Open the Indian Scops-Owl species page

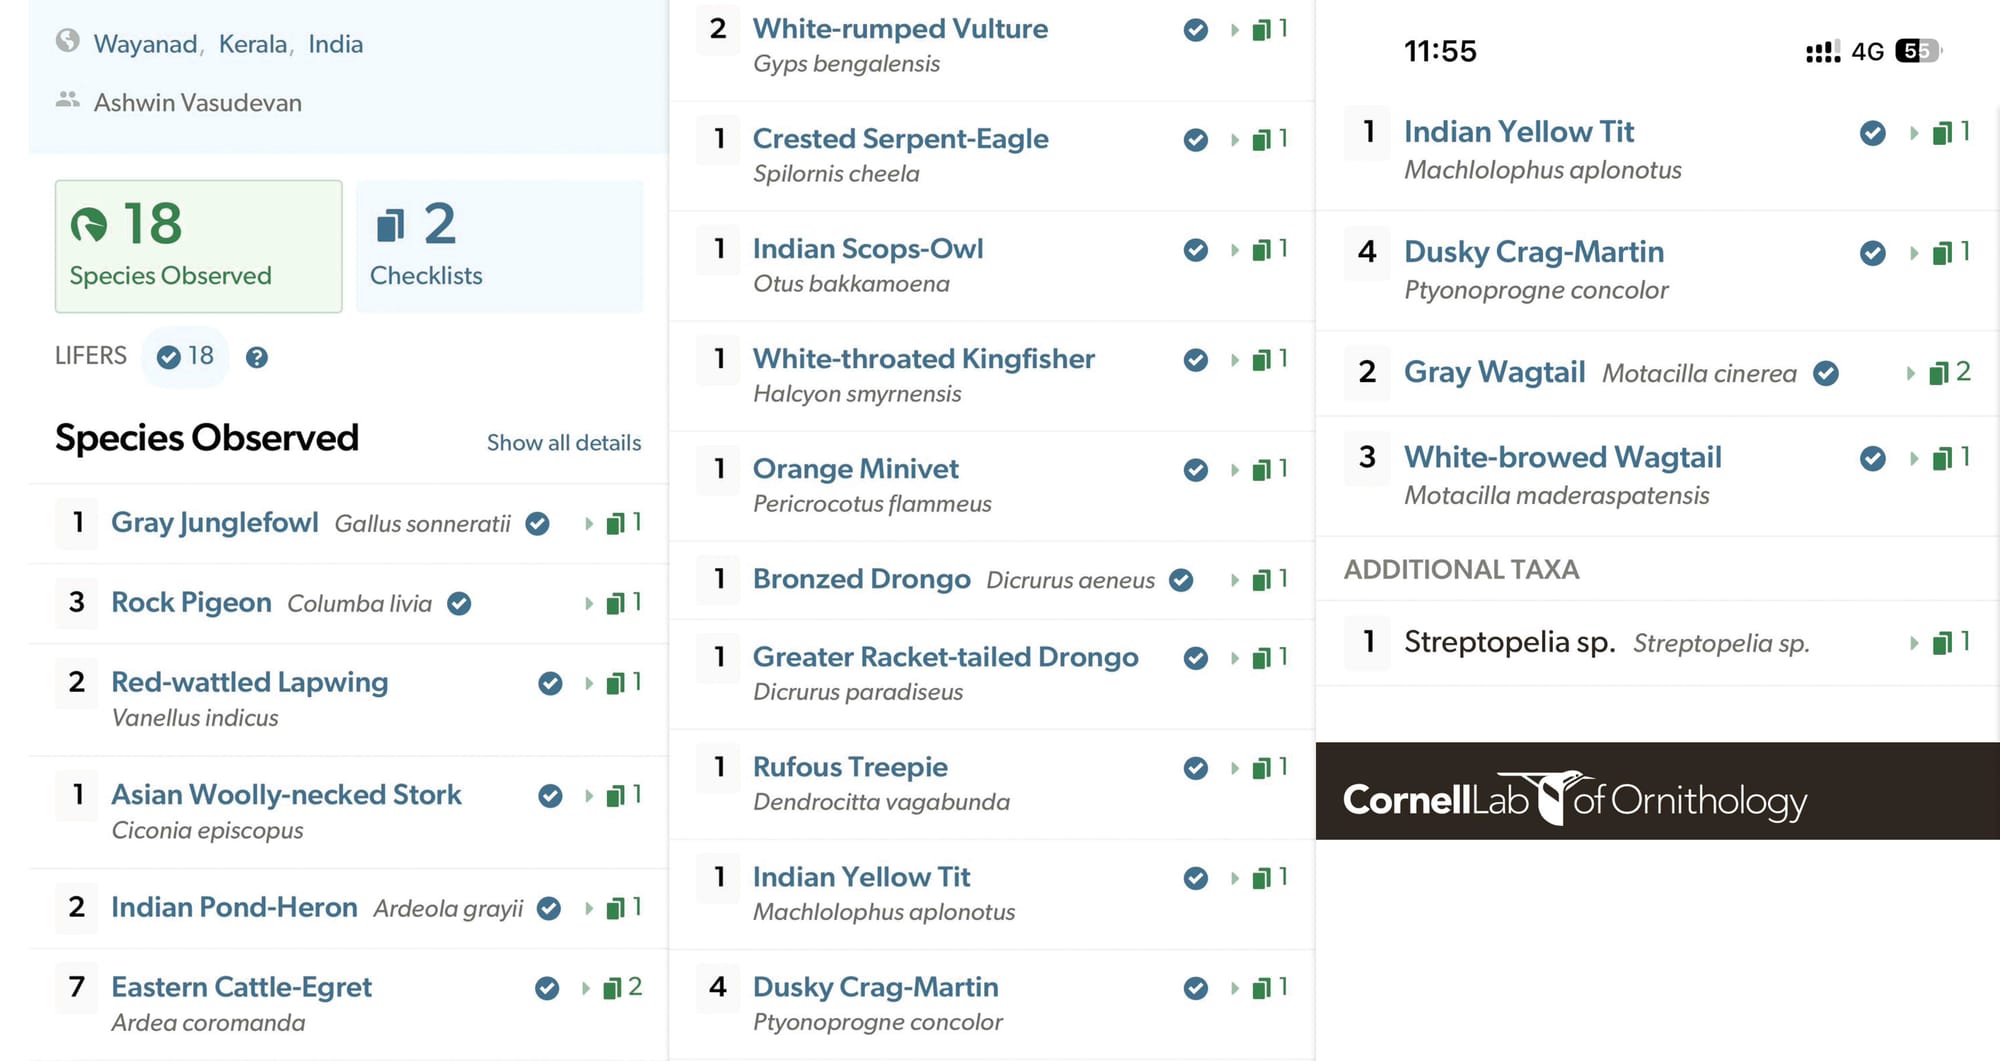867,248
